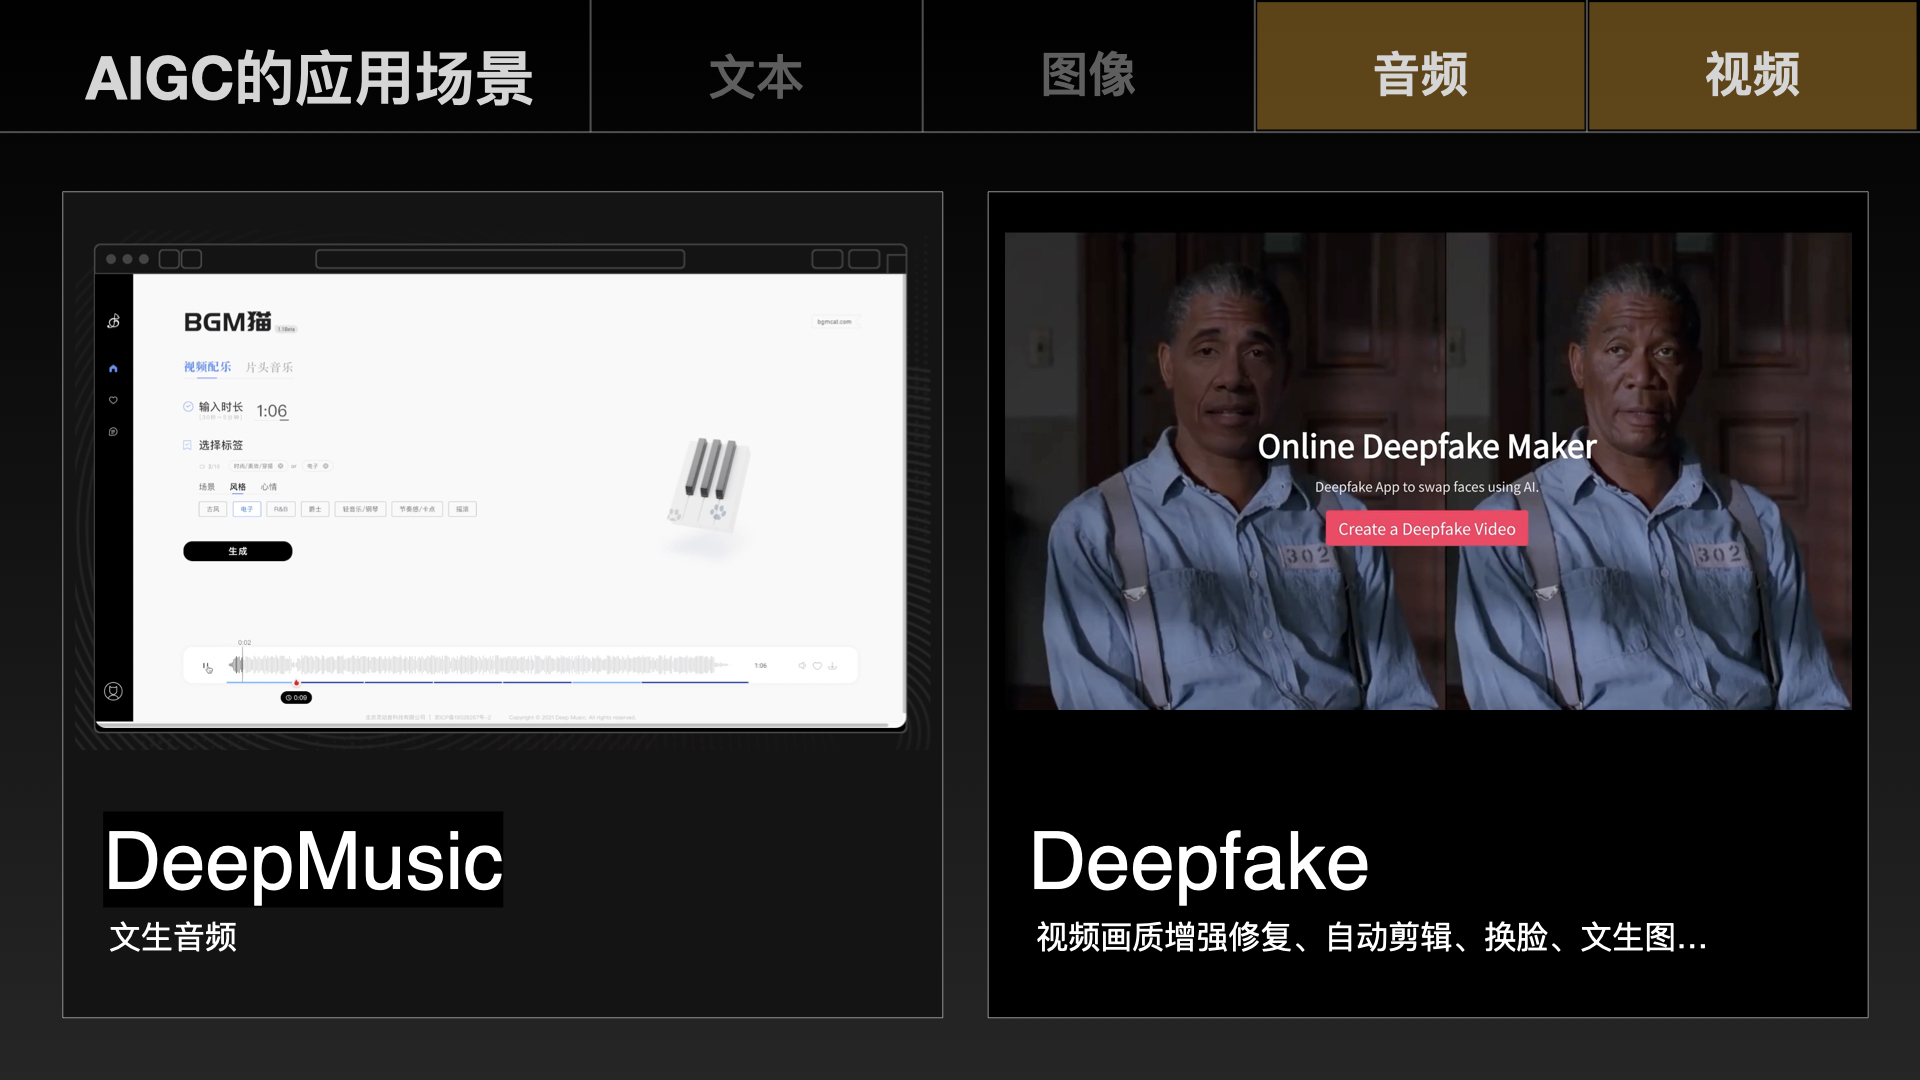Image resolution: width=1920 pixels, height=1080 pixels.
Task: Open favorites heart icon in sidebar
Action: click(x=113, y=400)
